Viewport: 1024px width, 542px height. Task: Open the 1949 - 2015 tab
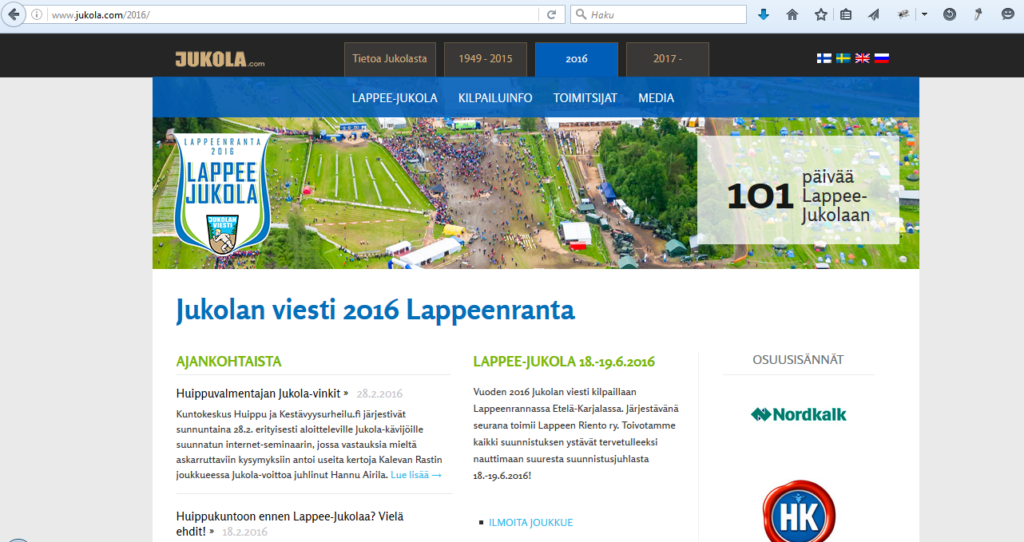[x=485, y=59]
